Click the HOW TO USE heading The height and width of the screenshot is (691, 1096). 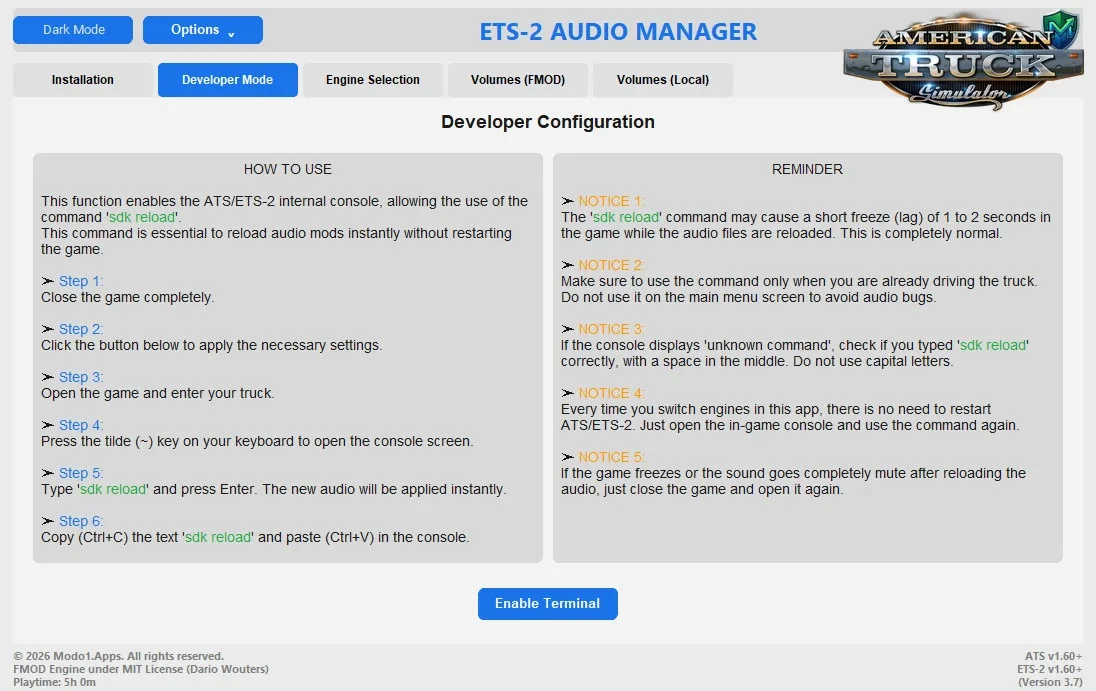tap(287, 169)
